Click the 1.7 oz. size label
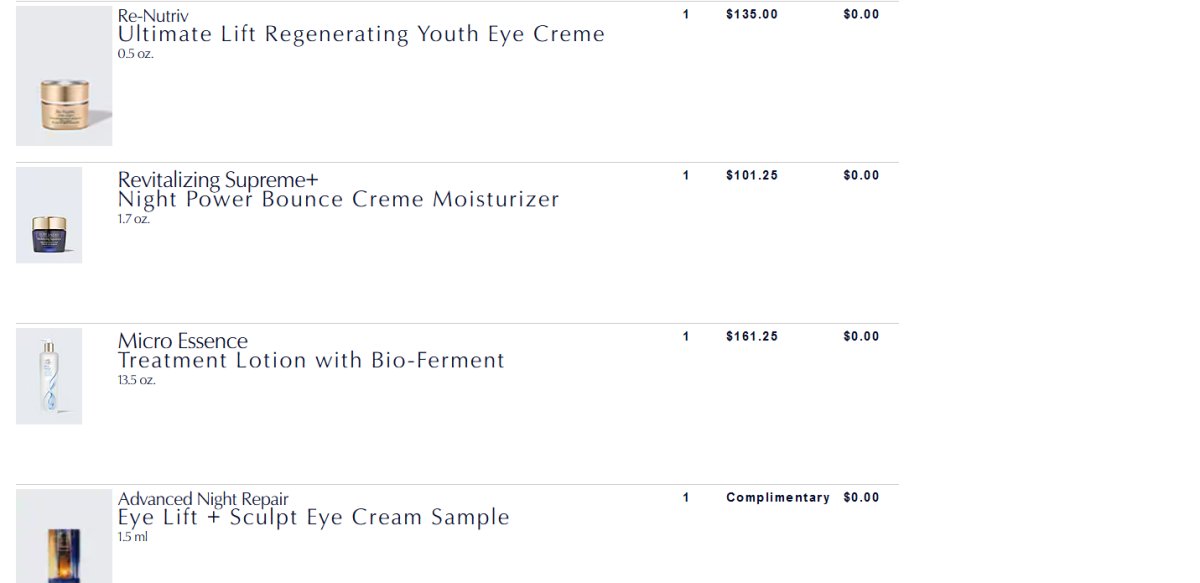The height and width of the screenshot is (583, 1200). (134, 219)
